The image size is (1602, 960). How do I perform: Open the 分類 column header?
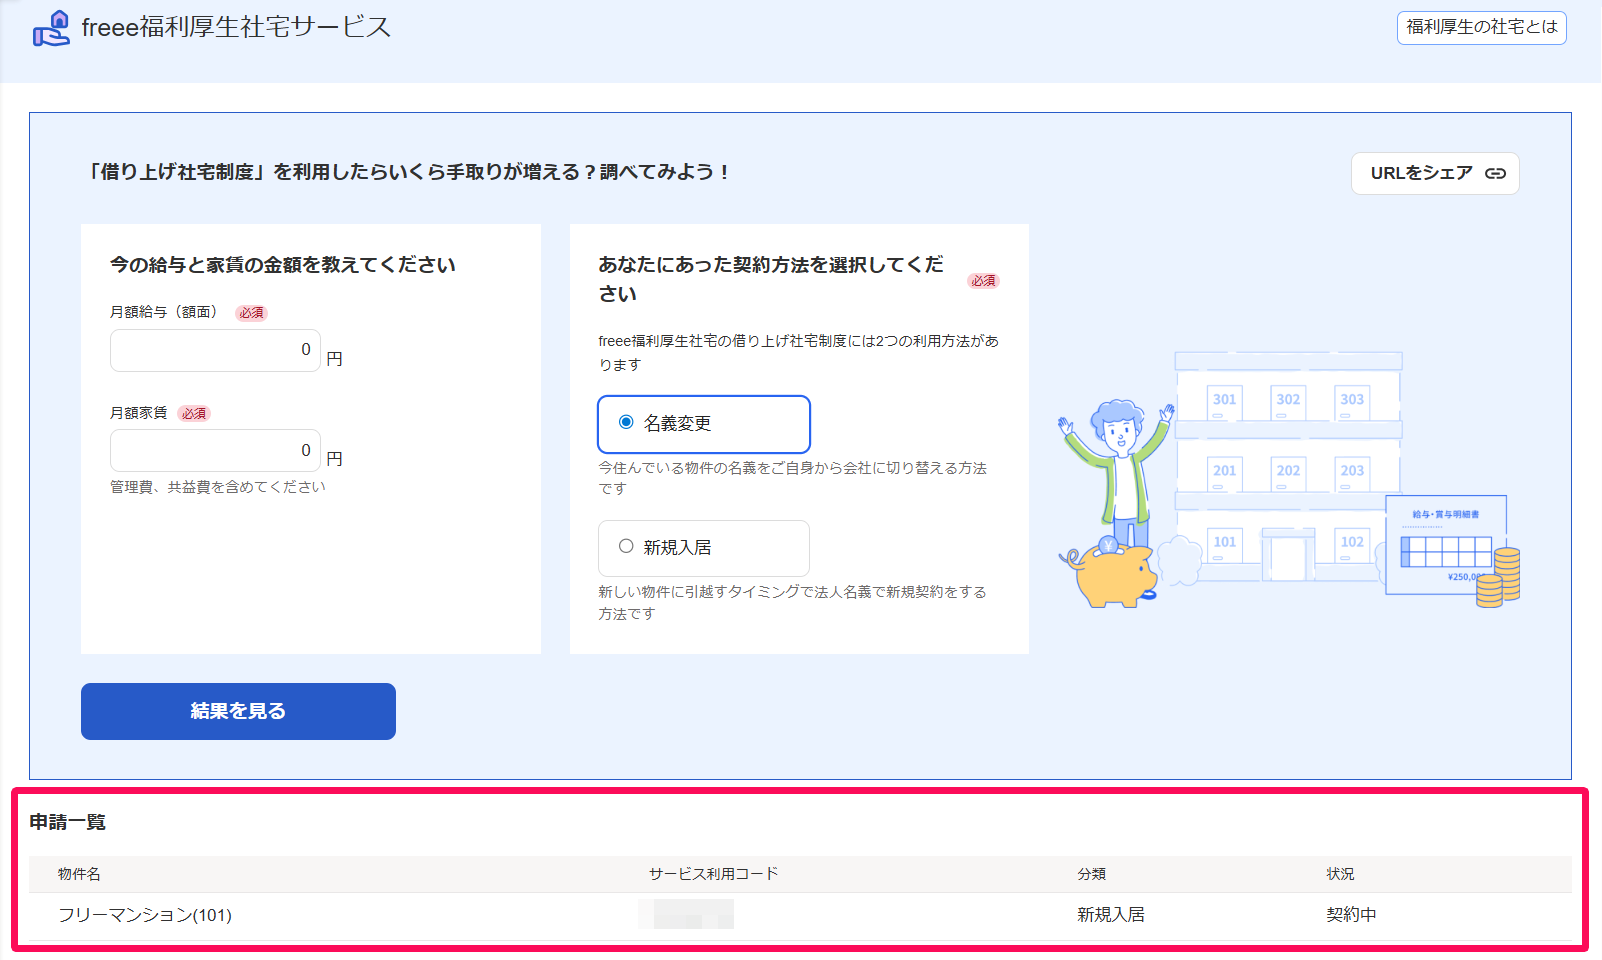[x=1091, y=873]
